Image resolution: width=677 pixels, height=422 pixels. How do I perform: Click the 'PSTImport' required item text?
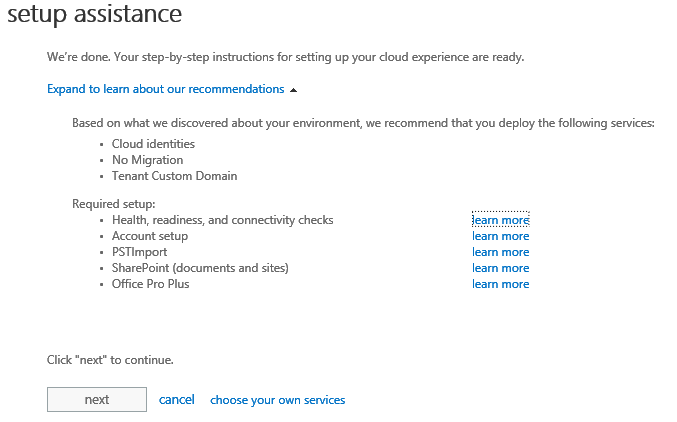pos(139,252)
